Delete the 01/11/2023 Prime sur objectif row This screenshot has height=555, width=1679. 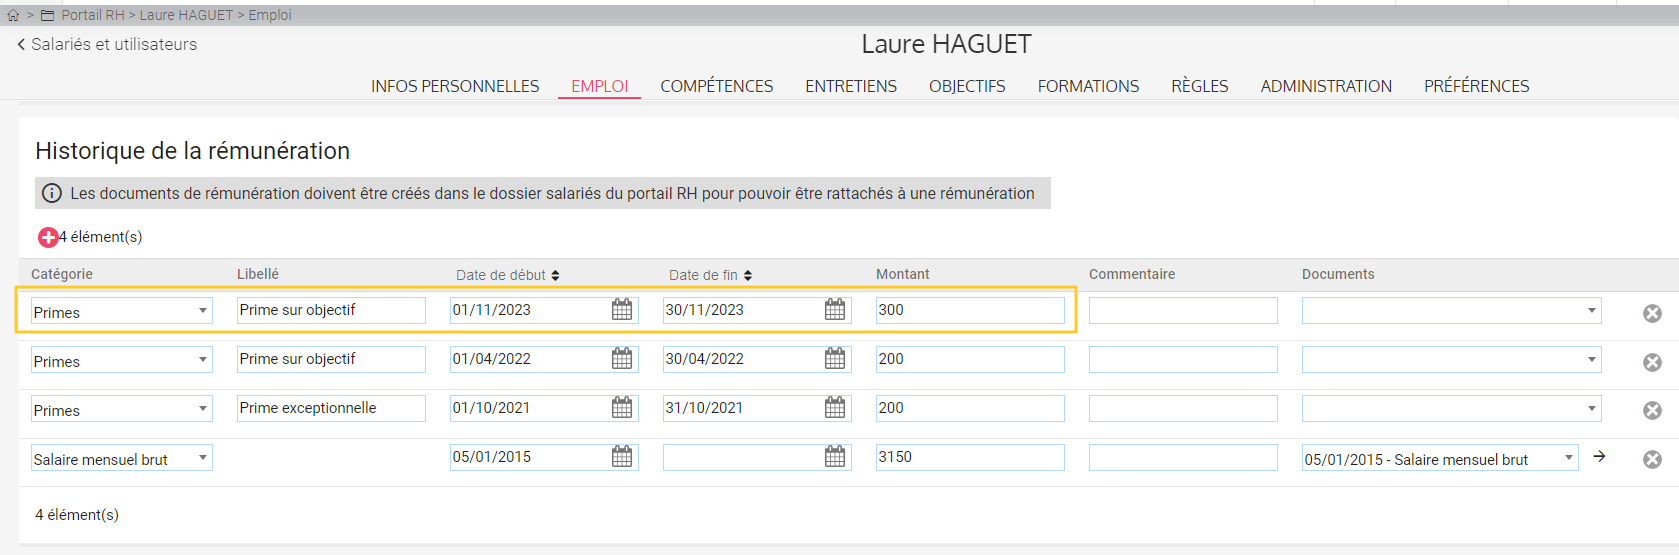1652,313
